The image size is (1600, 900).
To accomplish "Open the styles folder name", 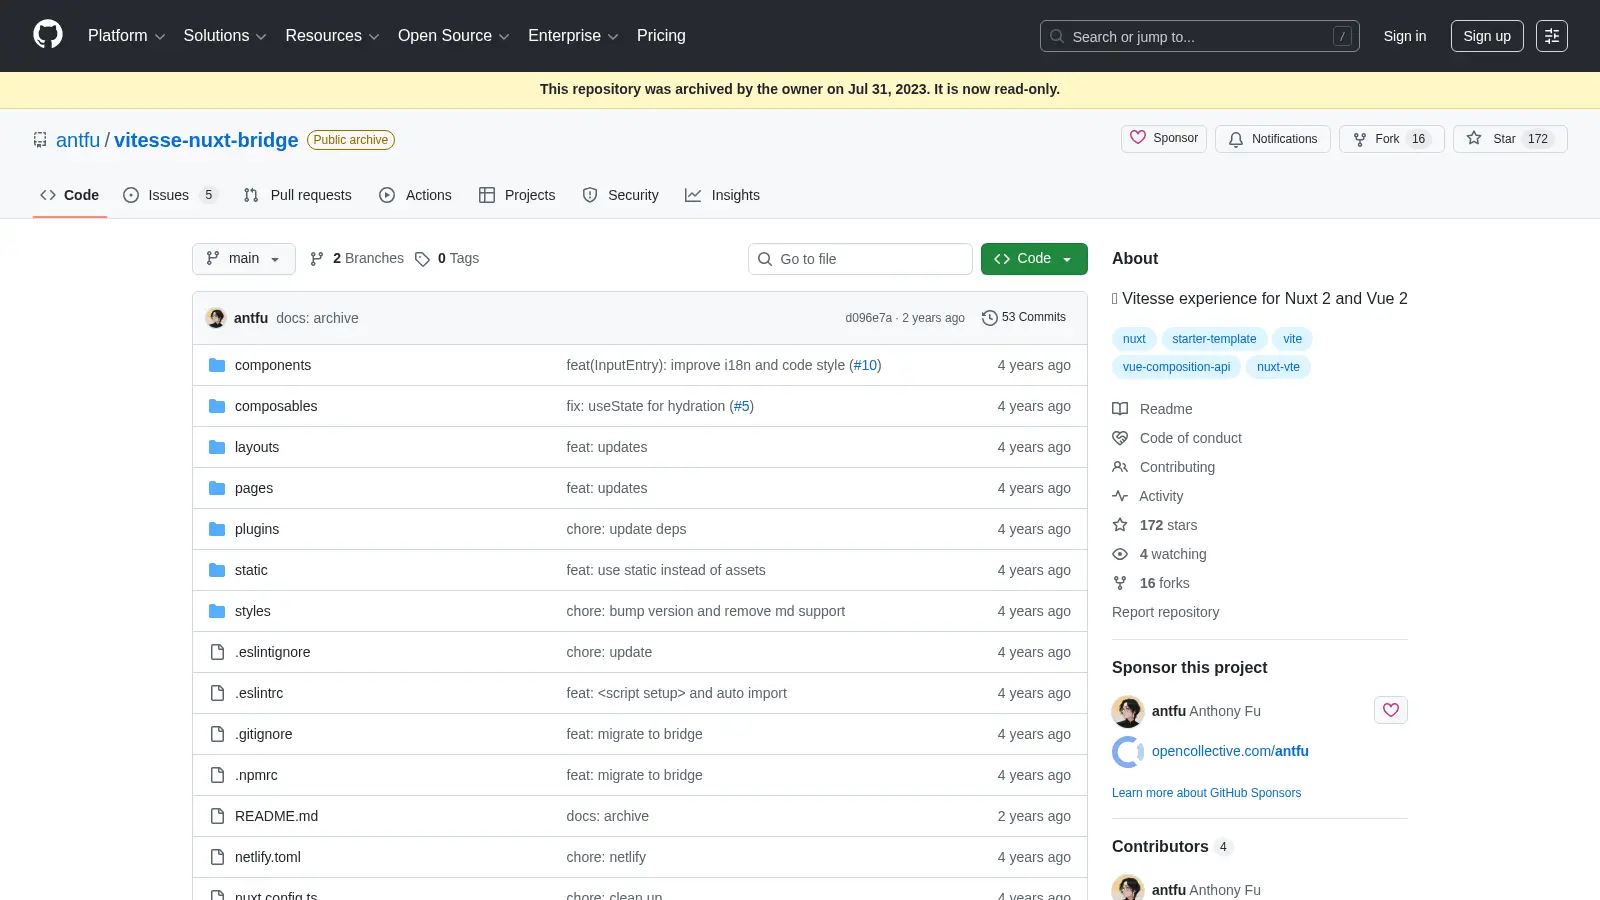I will [x=253, y=611].
